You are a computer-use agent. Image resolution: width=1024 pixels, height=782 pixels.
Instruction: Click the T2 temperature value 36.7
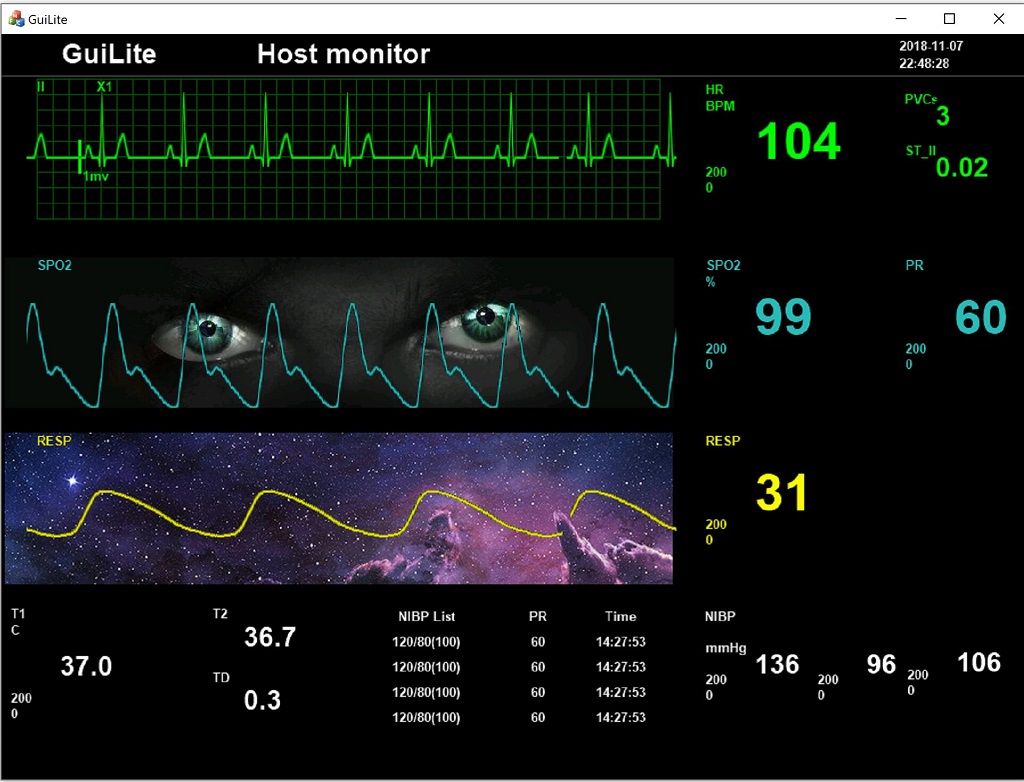click(270, 637)
